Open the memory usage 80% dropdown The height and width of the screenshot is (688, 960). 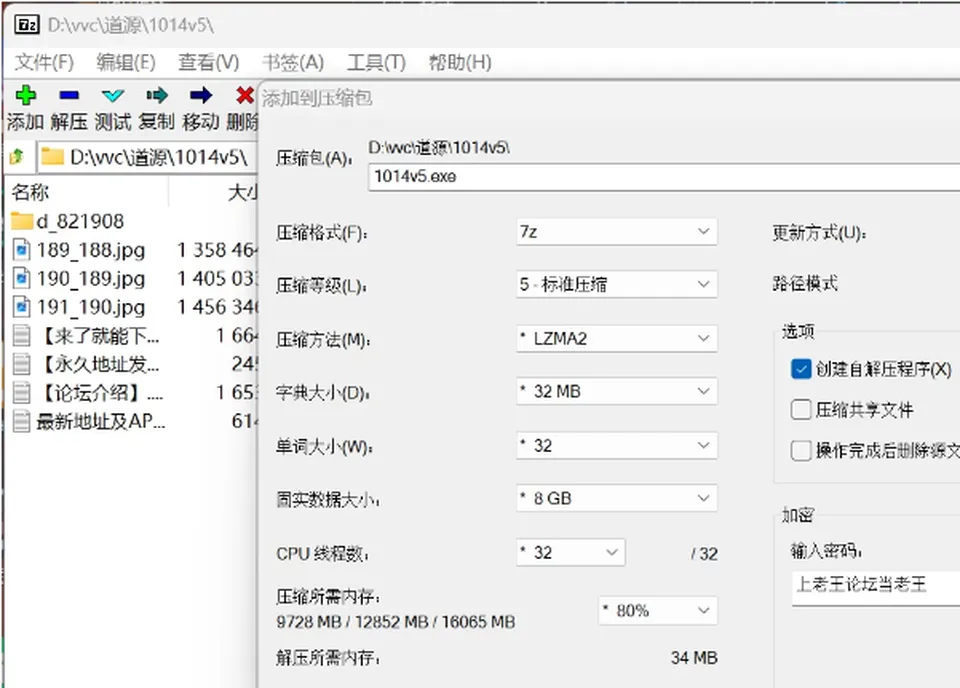pos(658,610)
